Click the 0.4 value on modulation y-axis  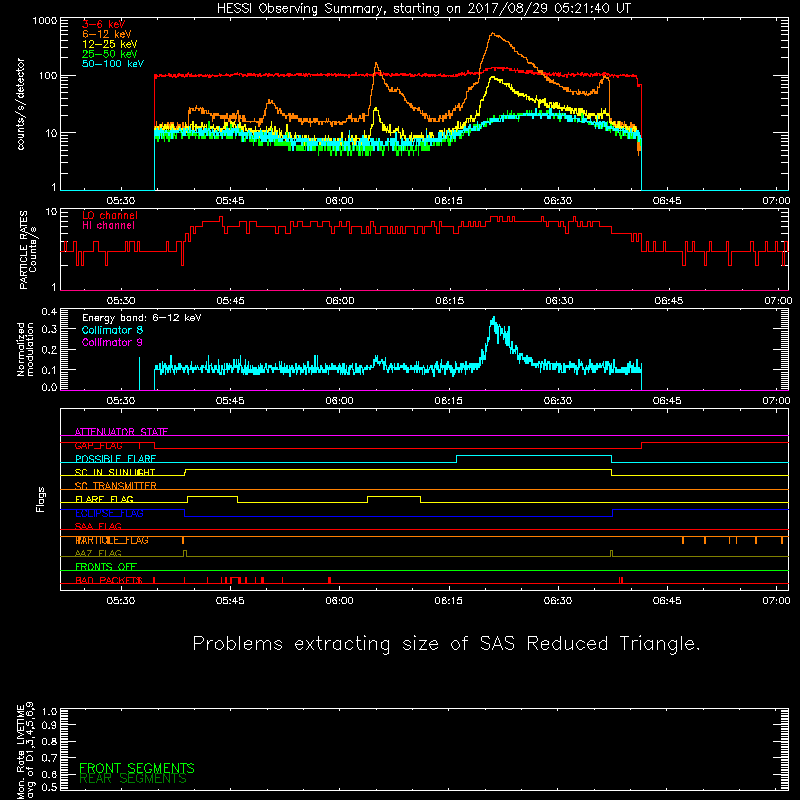point(49,312)
